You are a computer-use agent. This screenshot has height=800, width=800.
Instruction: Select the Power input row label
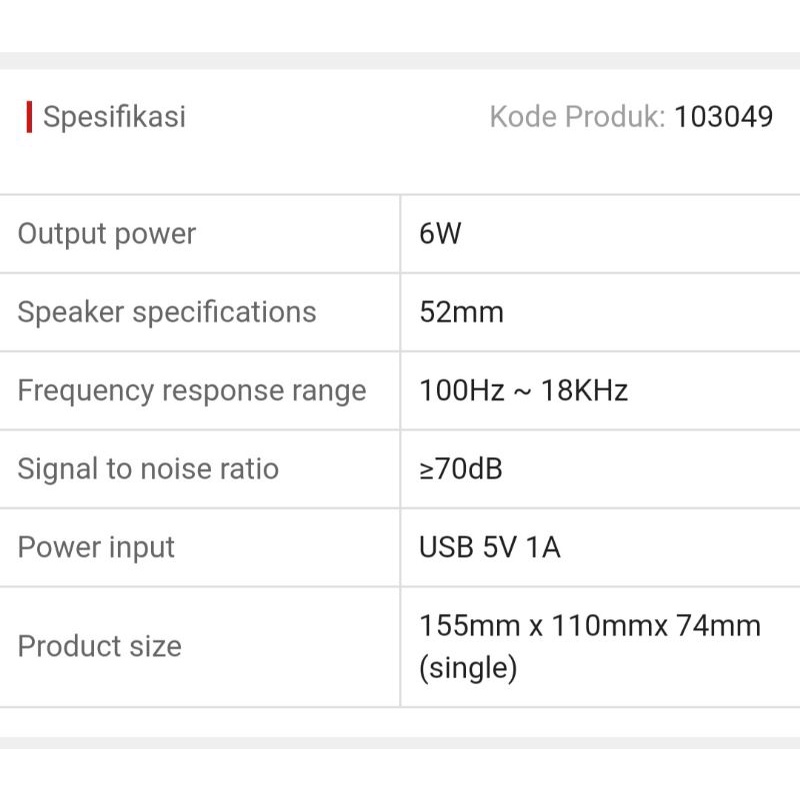point(96,547)
